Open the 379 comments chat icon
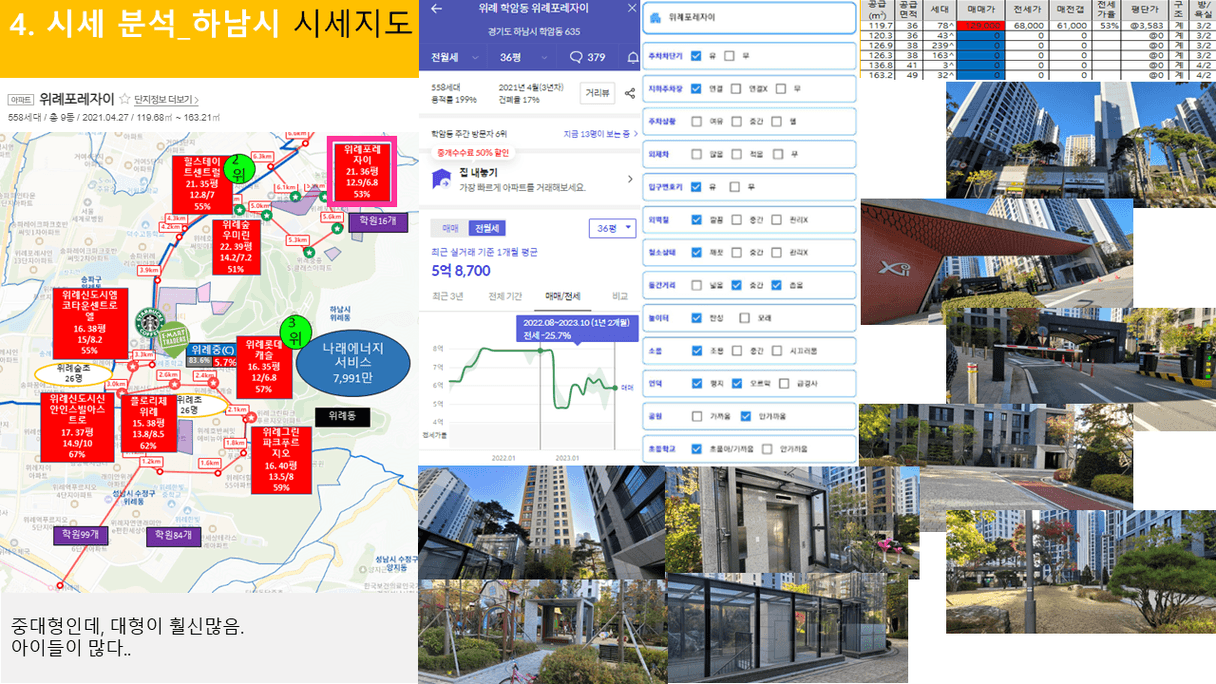1216x684 pixels. click(x=576, y=57)
